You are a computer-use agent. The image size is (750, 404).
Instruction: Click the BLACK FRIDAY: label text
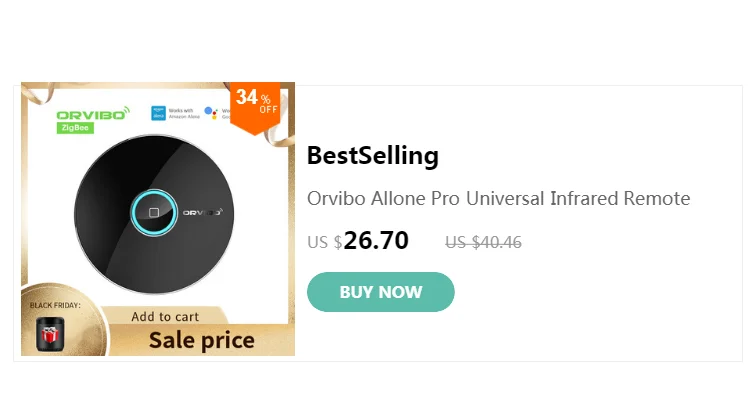click(x=55, y=305)
